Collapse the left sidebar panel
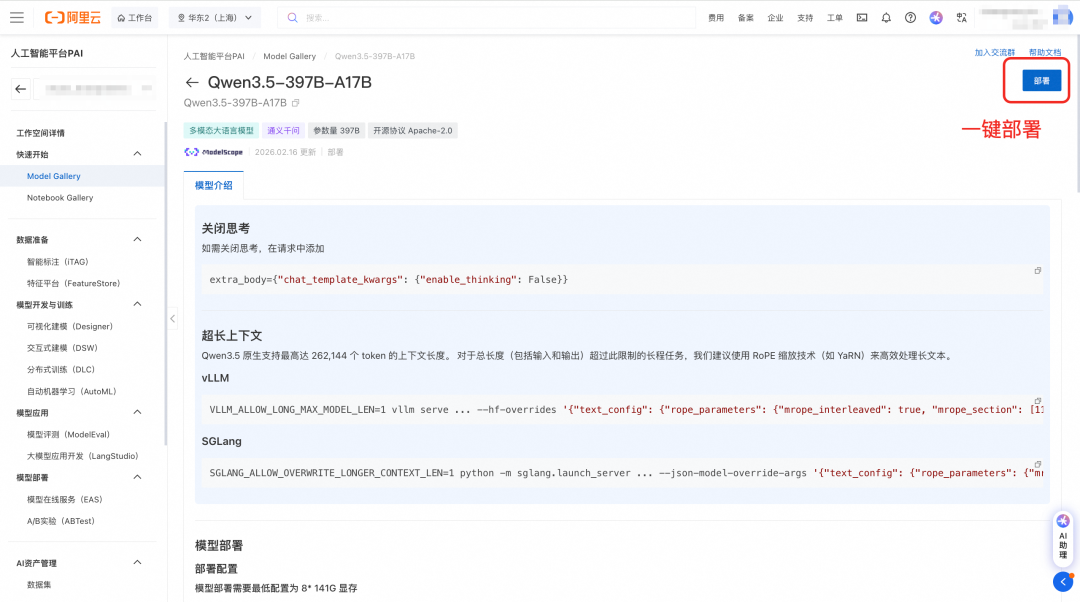1080x602 pixels. click(171, 319)
